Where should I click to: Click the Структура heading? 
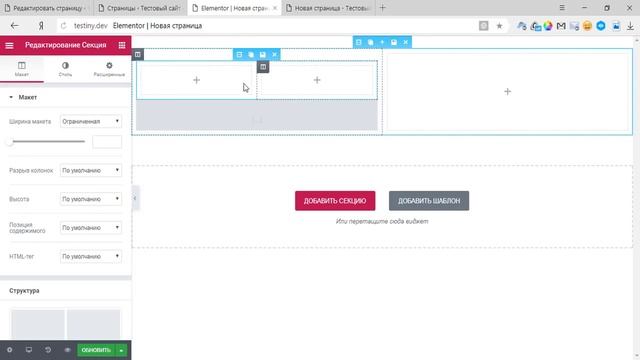point(24,291)
